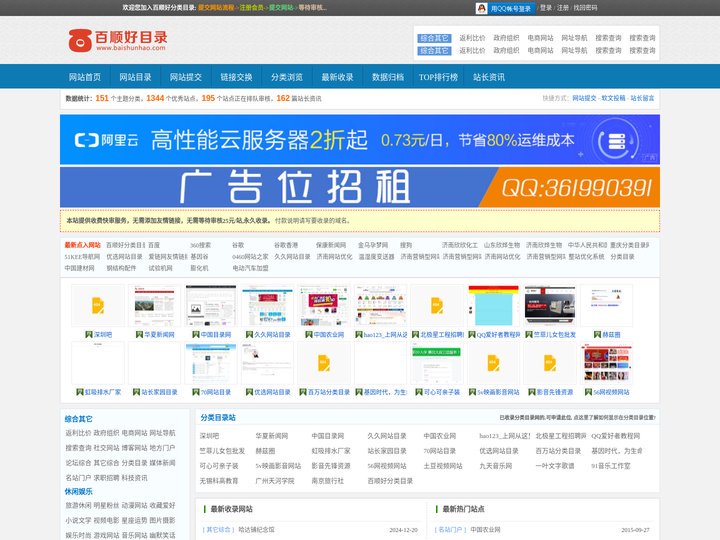Click the bookmark icon beside 中国农业网 thumbnail label
The height and width of the screenshot is (540, 720).
point(309,334)
